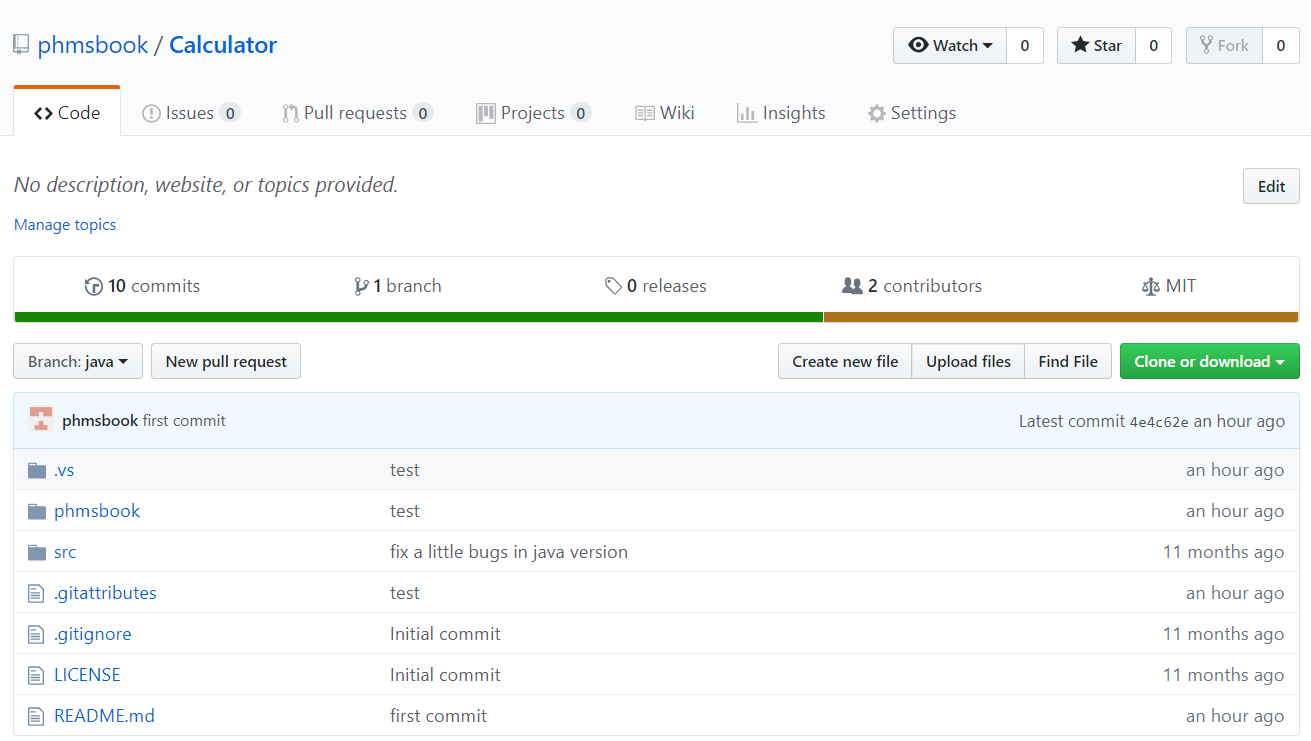The image size is (1311, 741).
Task: Open the README.md file
Action: coord(104,716)
